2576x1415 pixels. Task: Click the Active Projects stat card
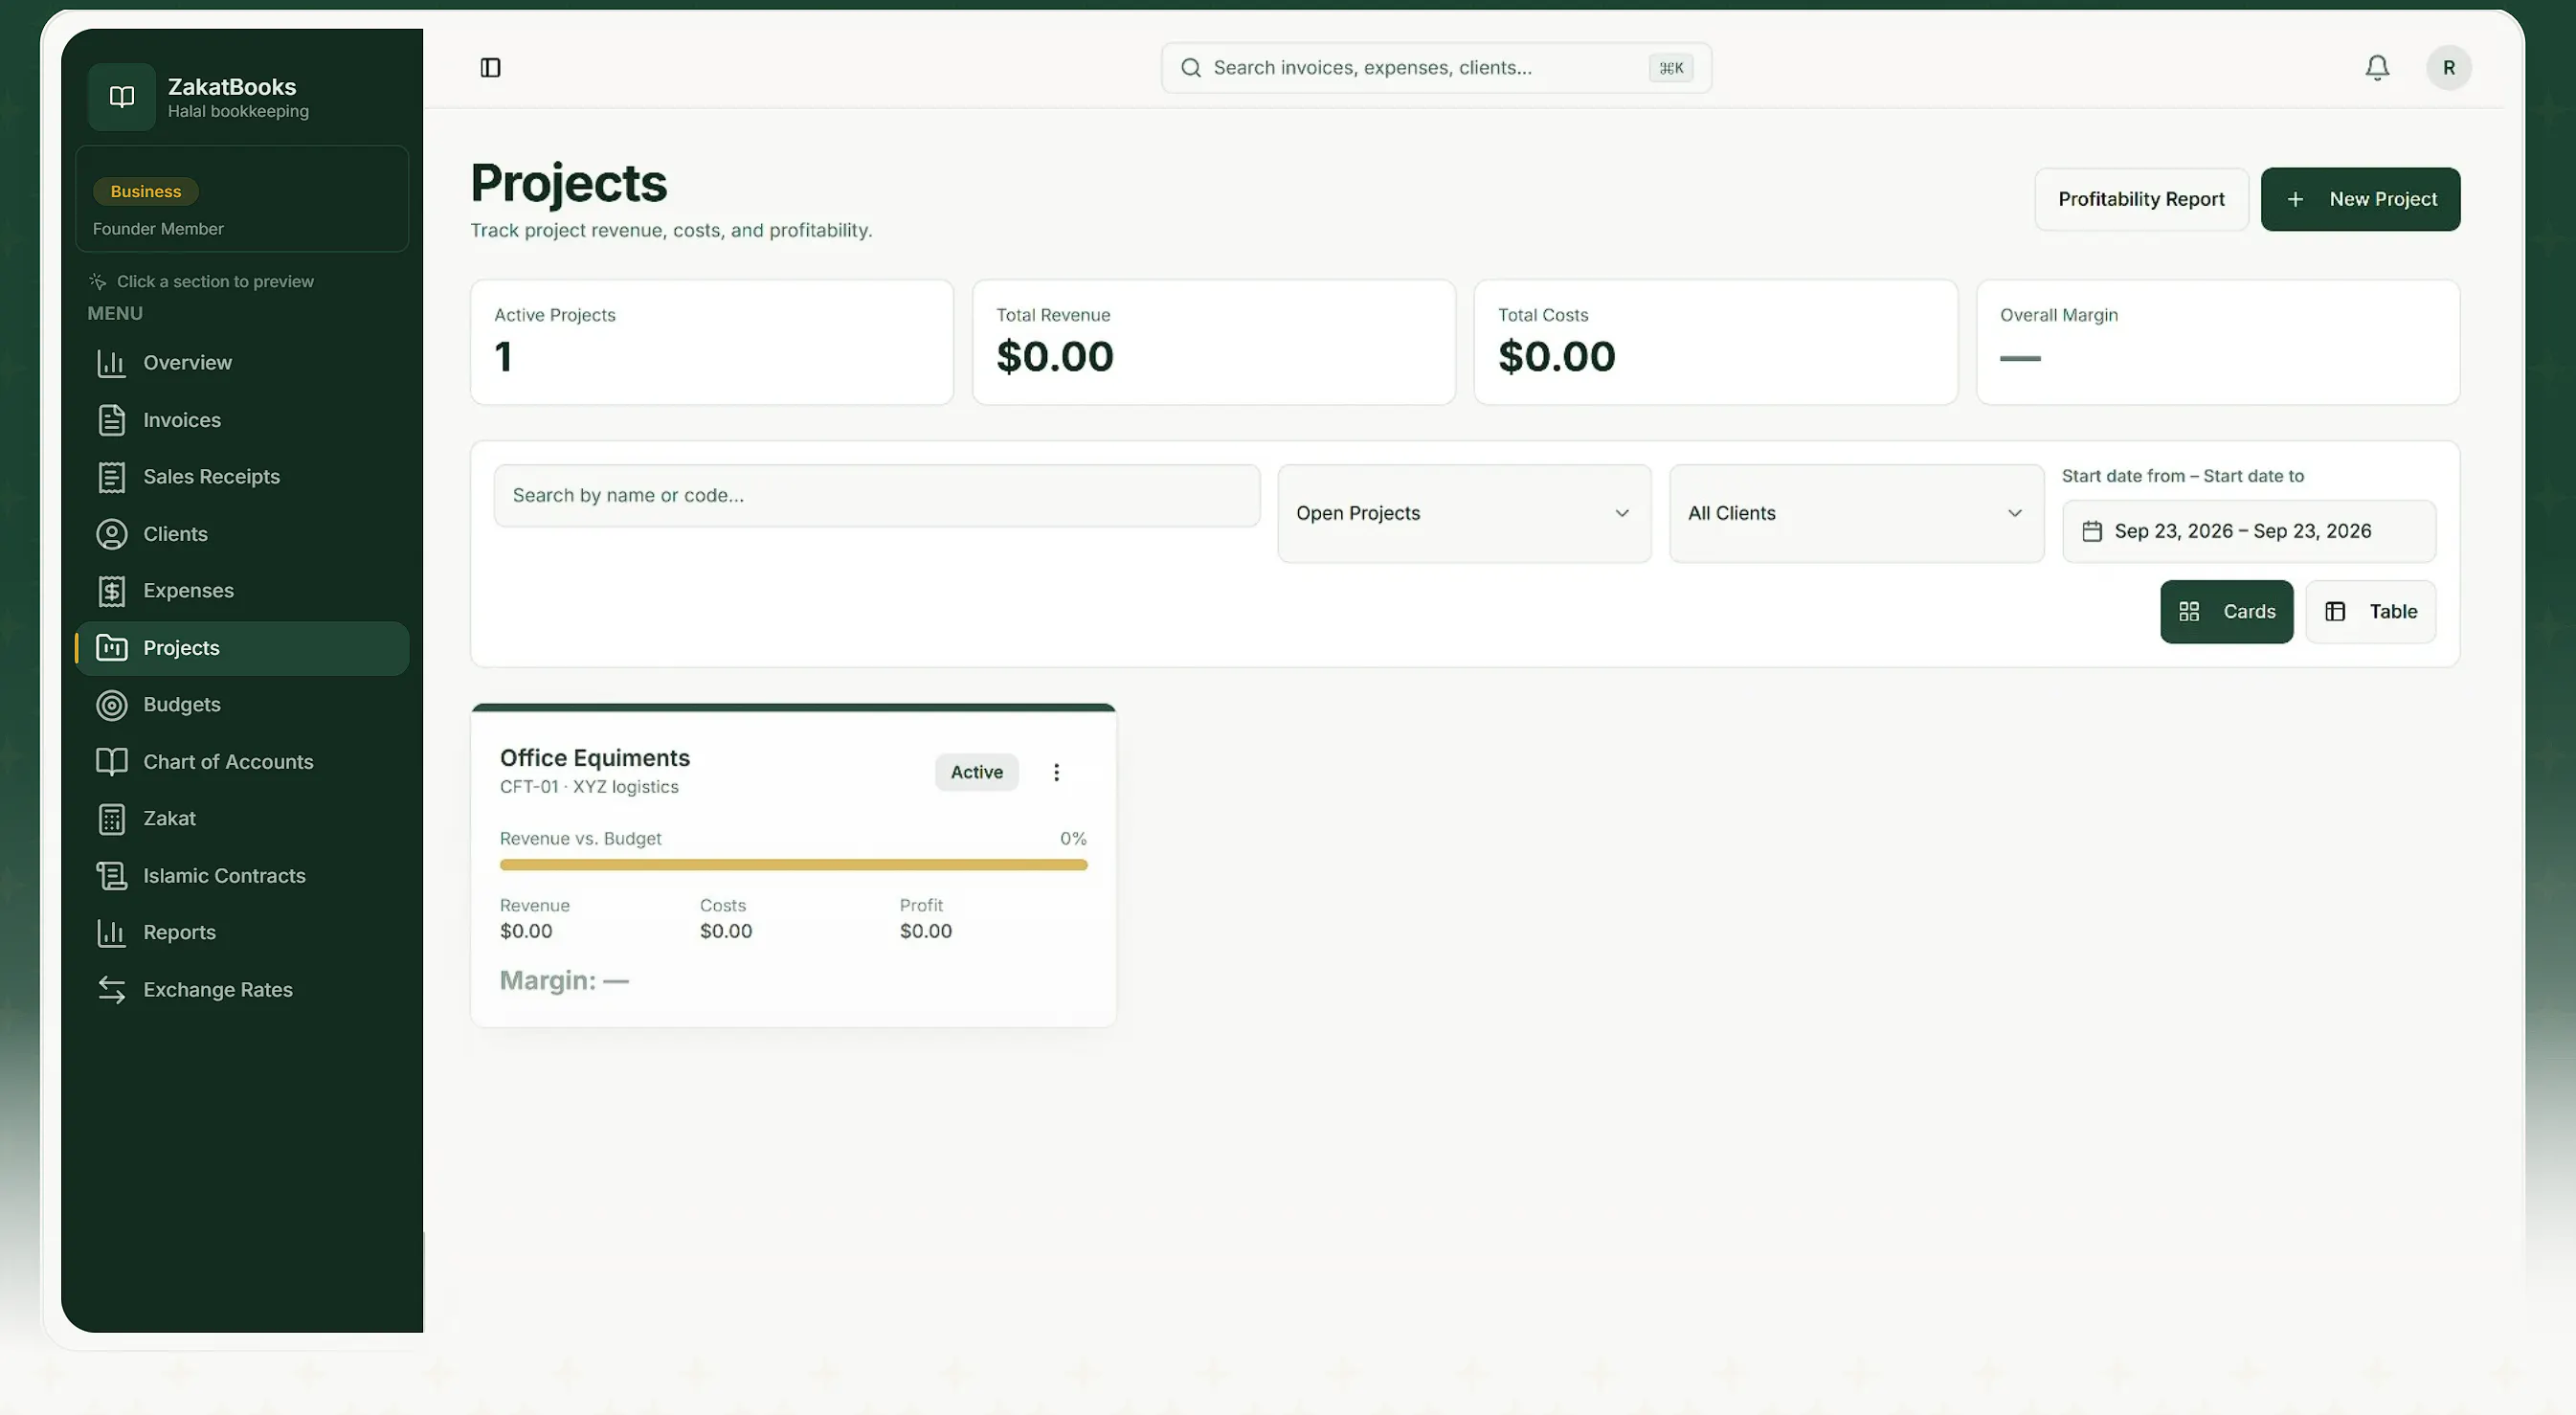[x=711, y=342]
